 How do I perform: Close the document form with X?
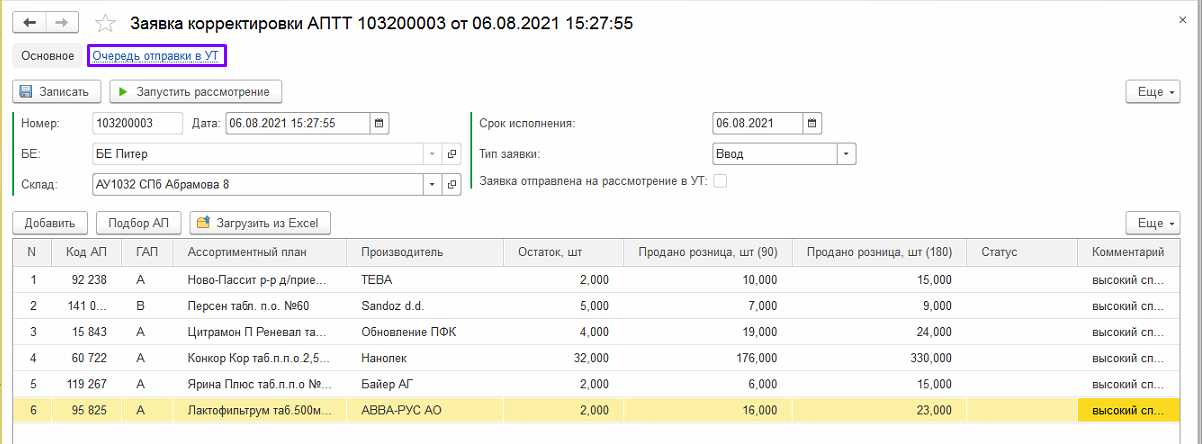[x=1182, y=22]
